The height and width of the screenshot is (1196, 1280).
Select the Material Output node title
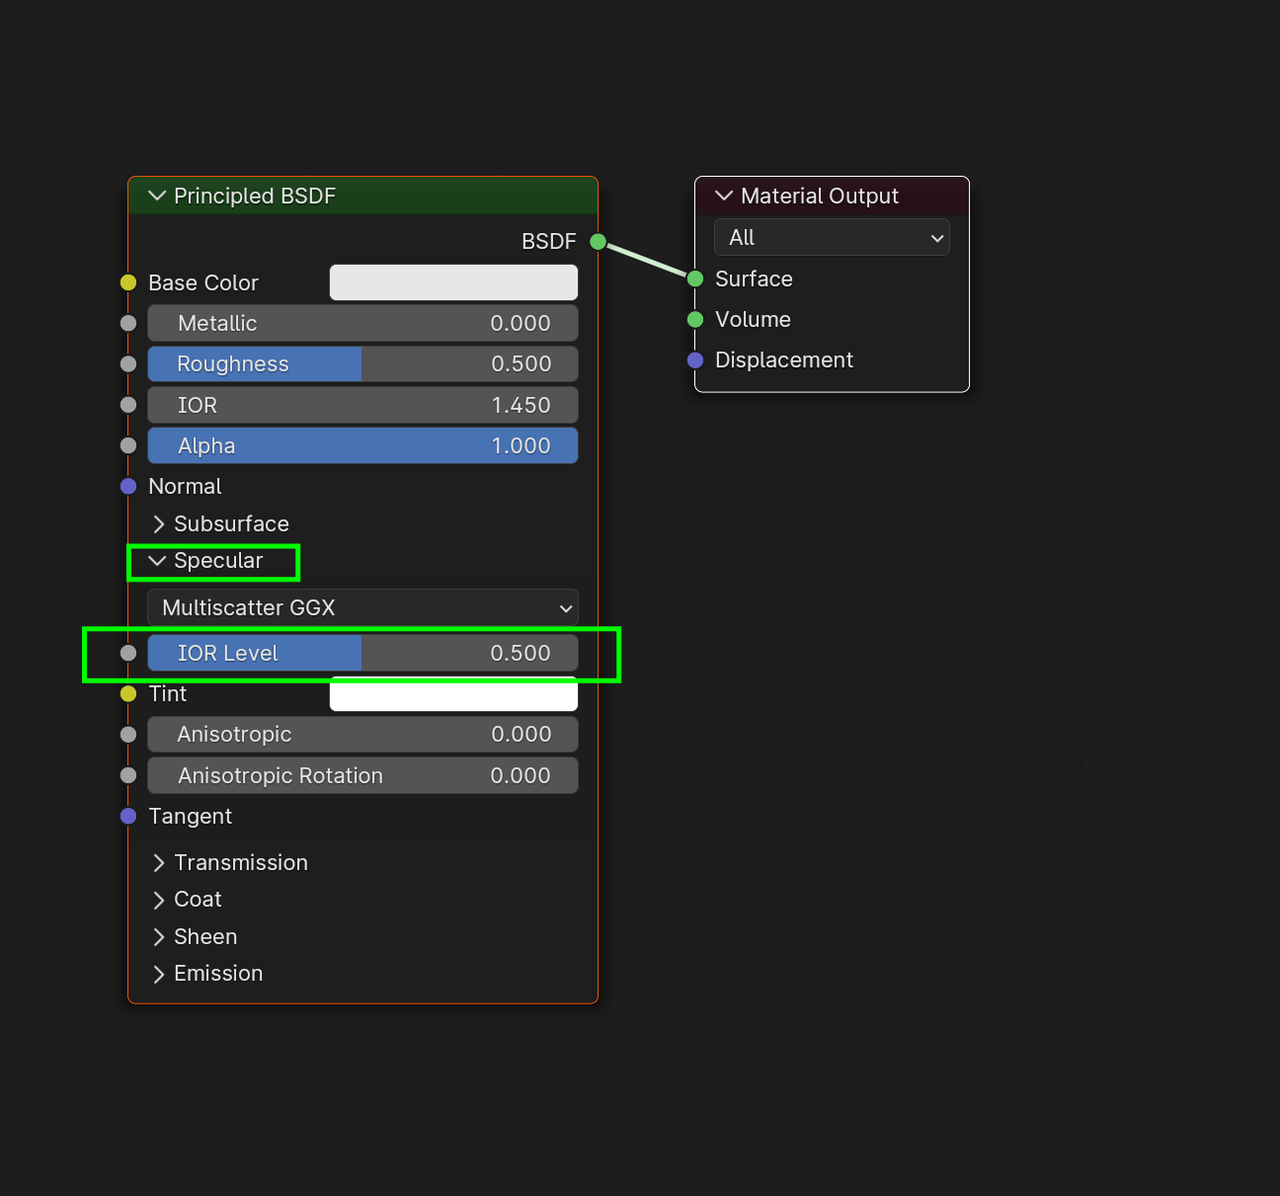[820, 196]
